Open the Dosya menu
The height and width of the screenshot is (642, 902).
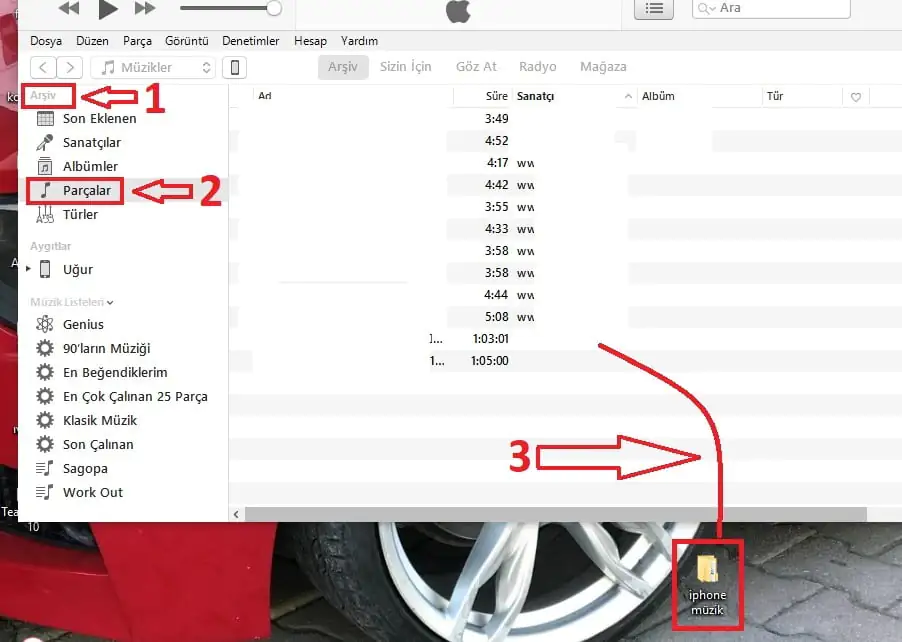pyautogui.click(x=46, y=41)
